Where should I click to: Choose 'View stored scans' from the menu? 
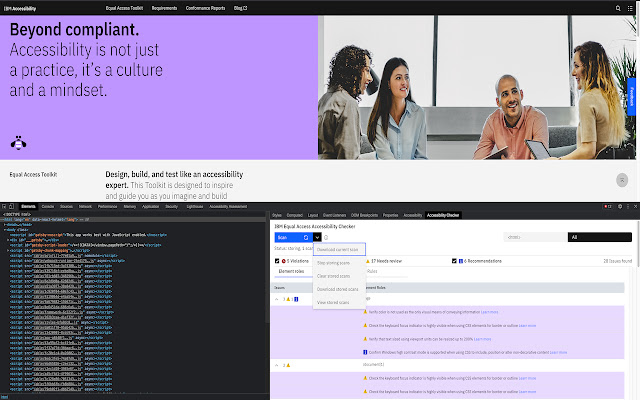pyautogui.click(x=339, y=302)
